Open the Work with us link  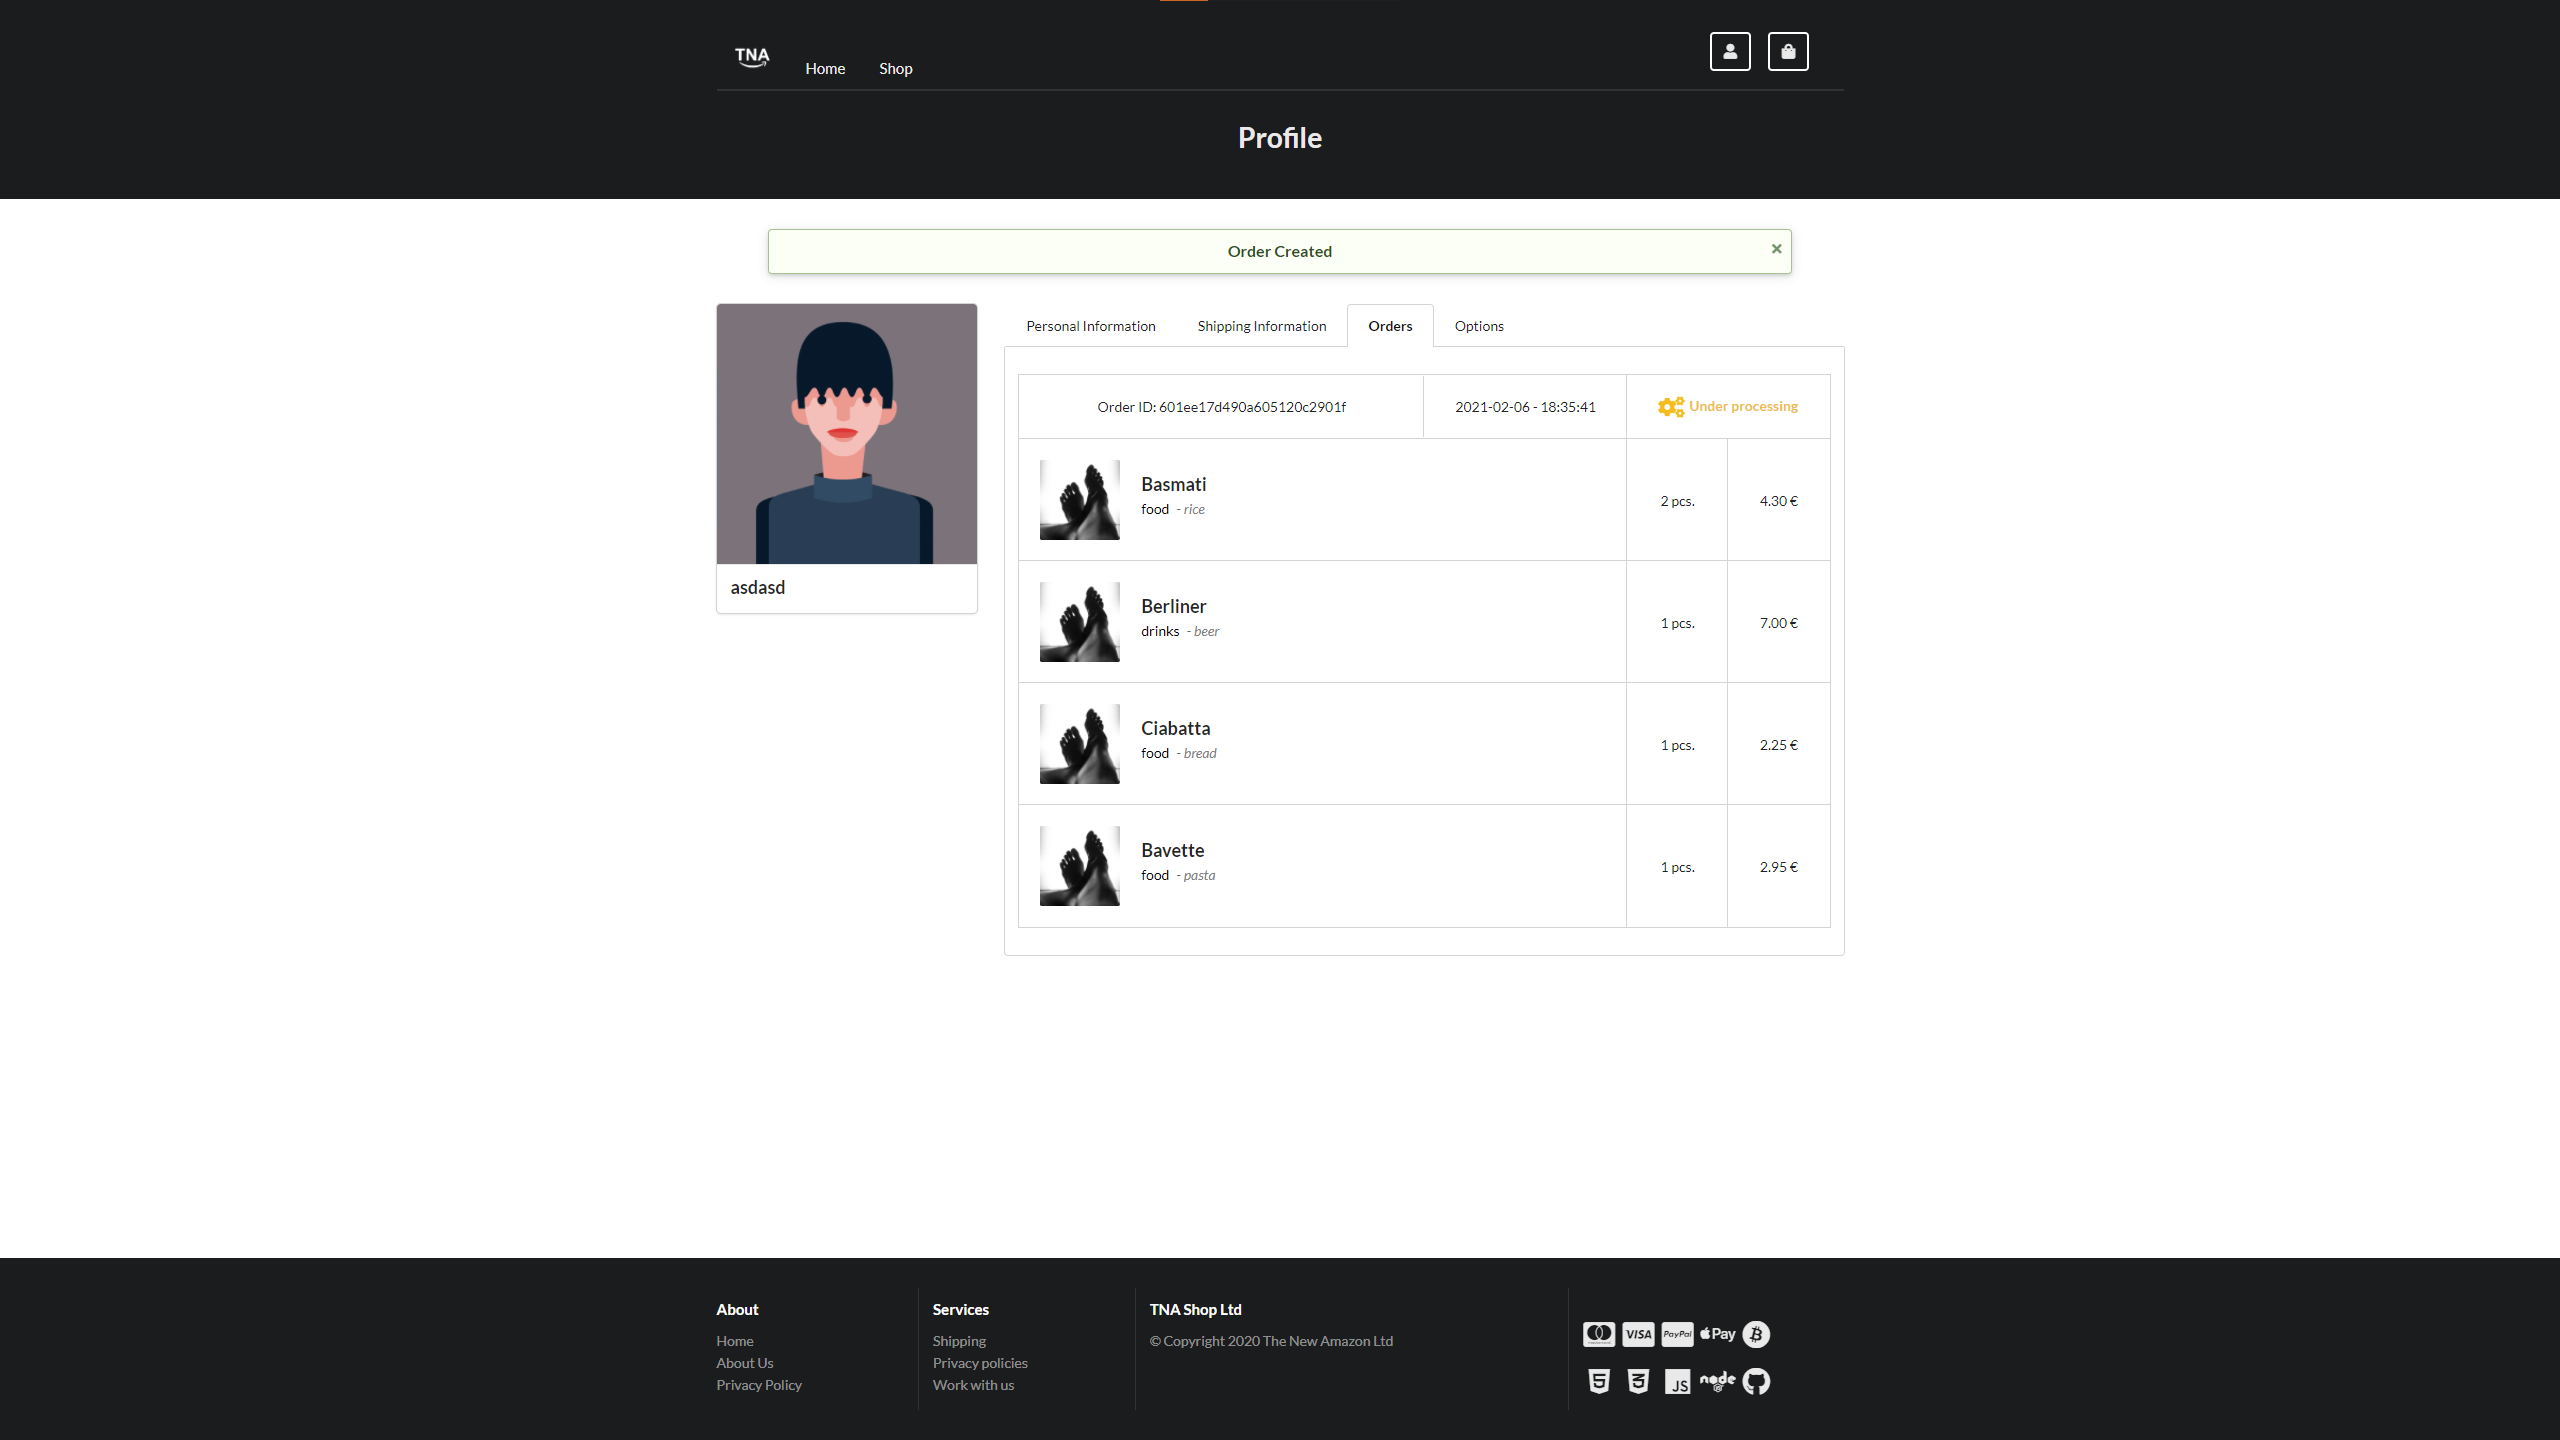[973, 1385]
